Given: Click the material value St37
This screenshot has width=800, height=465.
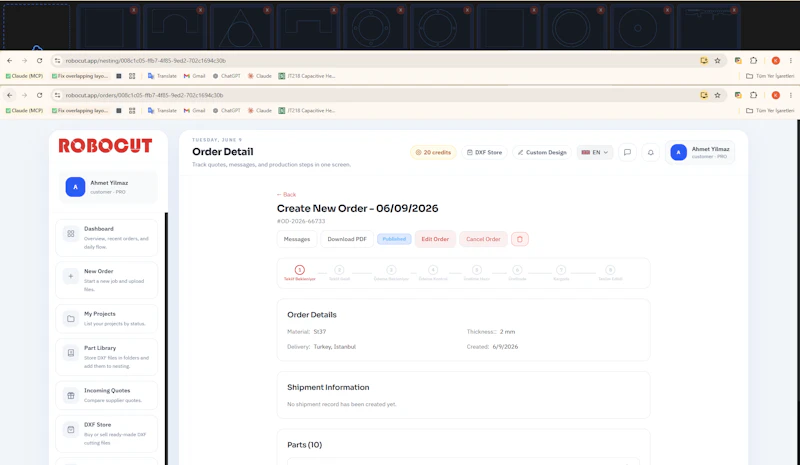Looking at the screenshot, I should (320, 332).
